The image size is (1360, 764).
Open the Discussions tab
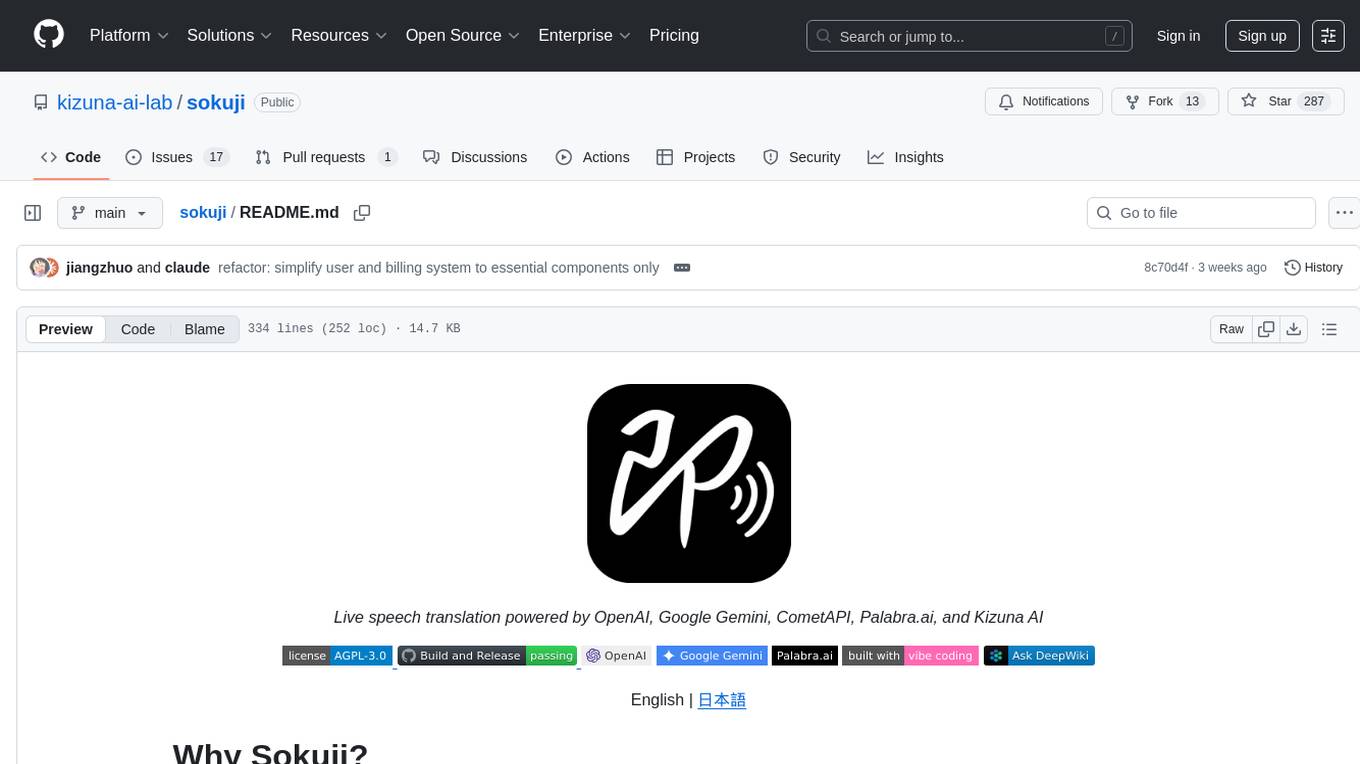coord(475,157)
